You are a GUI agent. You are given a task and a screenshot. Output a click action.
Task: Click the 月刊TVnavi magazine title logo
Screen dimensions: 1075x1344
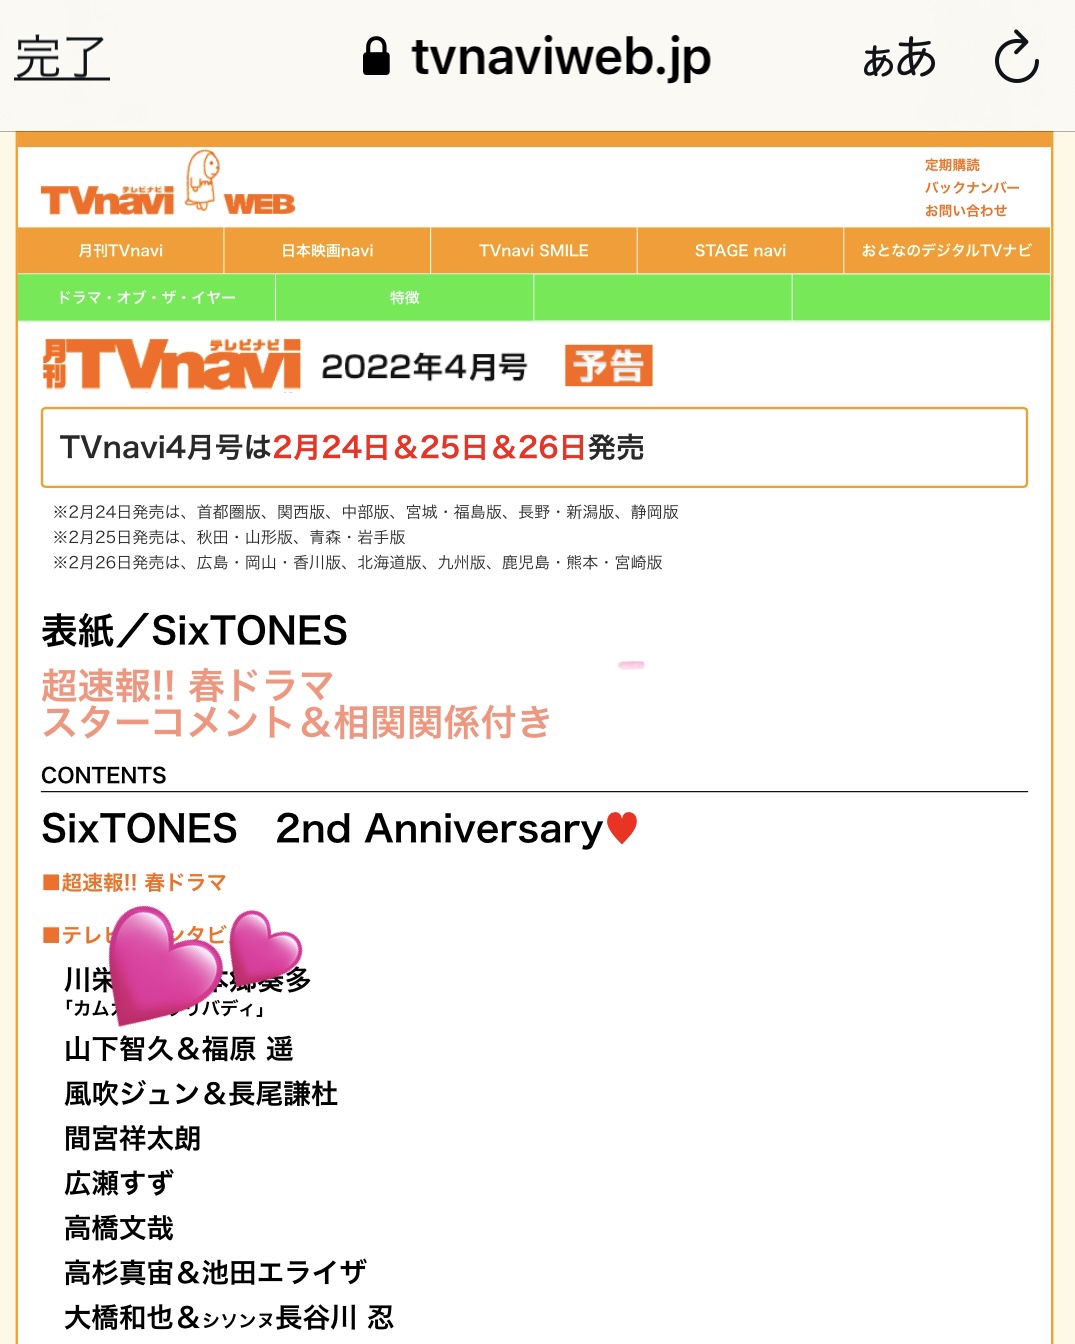tap(171, 365)
